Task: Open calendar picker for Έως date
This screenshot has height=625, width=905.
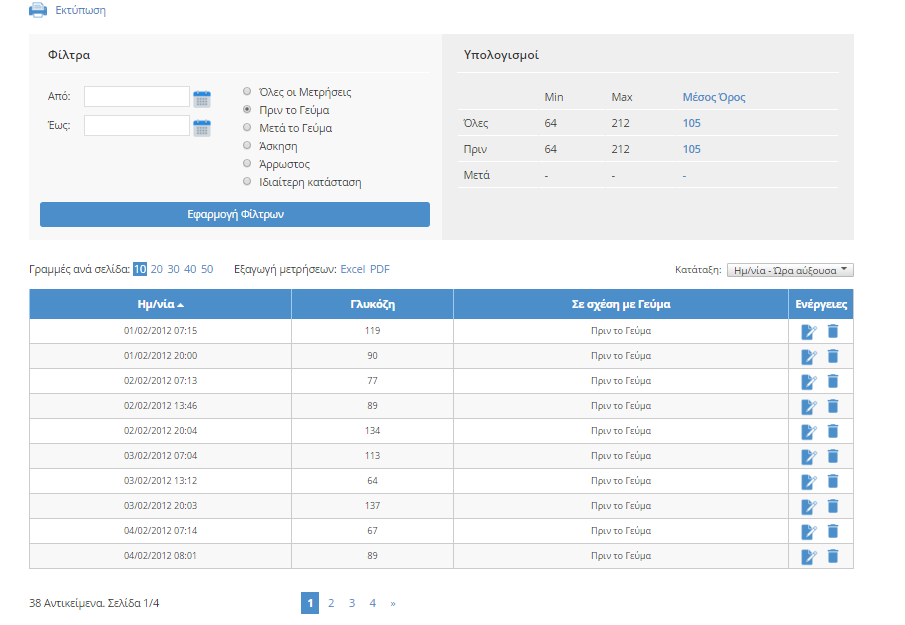Action: (x=202, y=127)
